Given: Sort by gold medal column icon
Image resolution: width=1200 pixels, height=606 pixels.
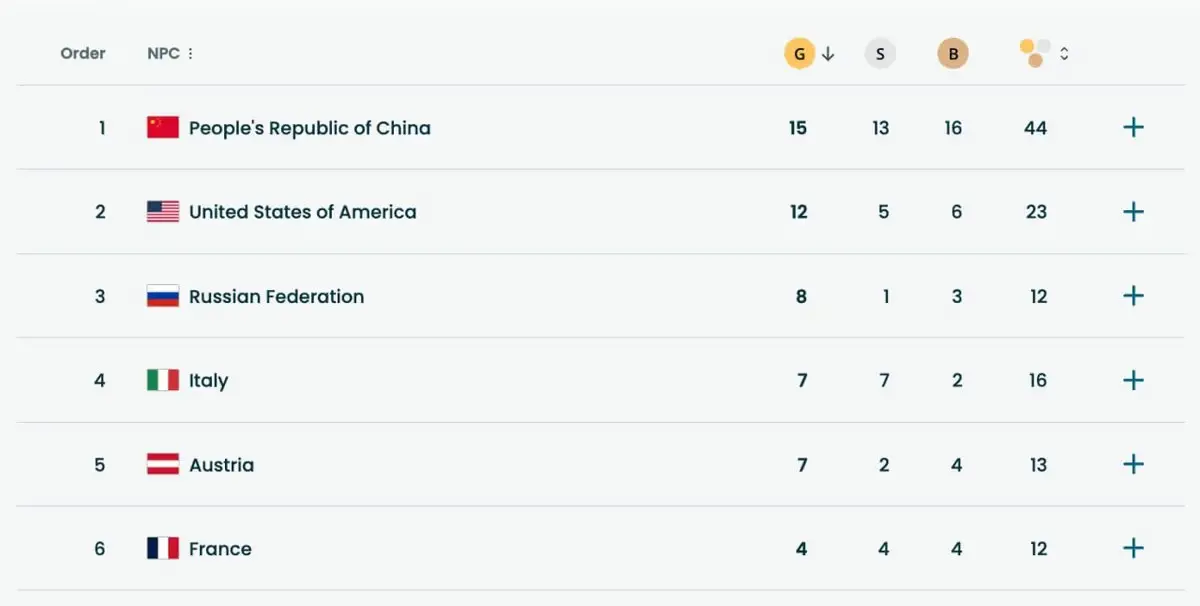Looking at the screenshot, I should [799, 54].
